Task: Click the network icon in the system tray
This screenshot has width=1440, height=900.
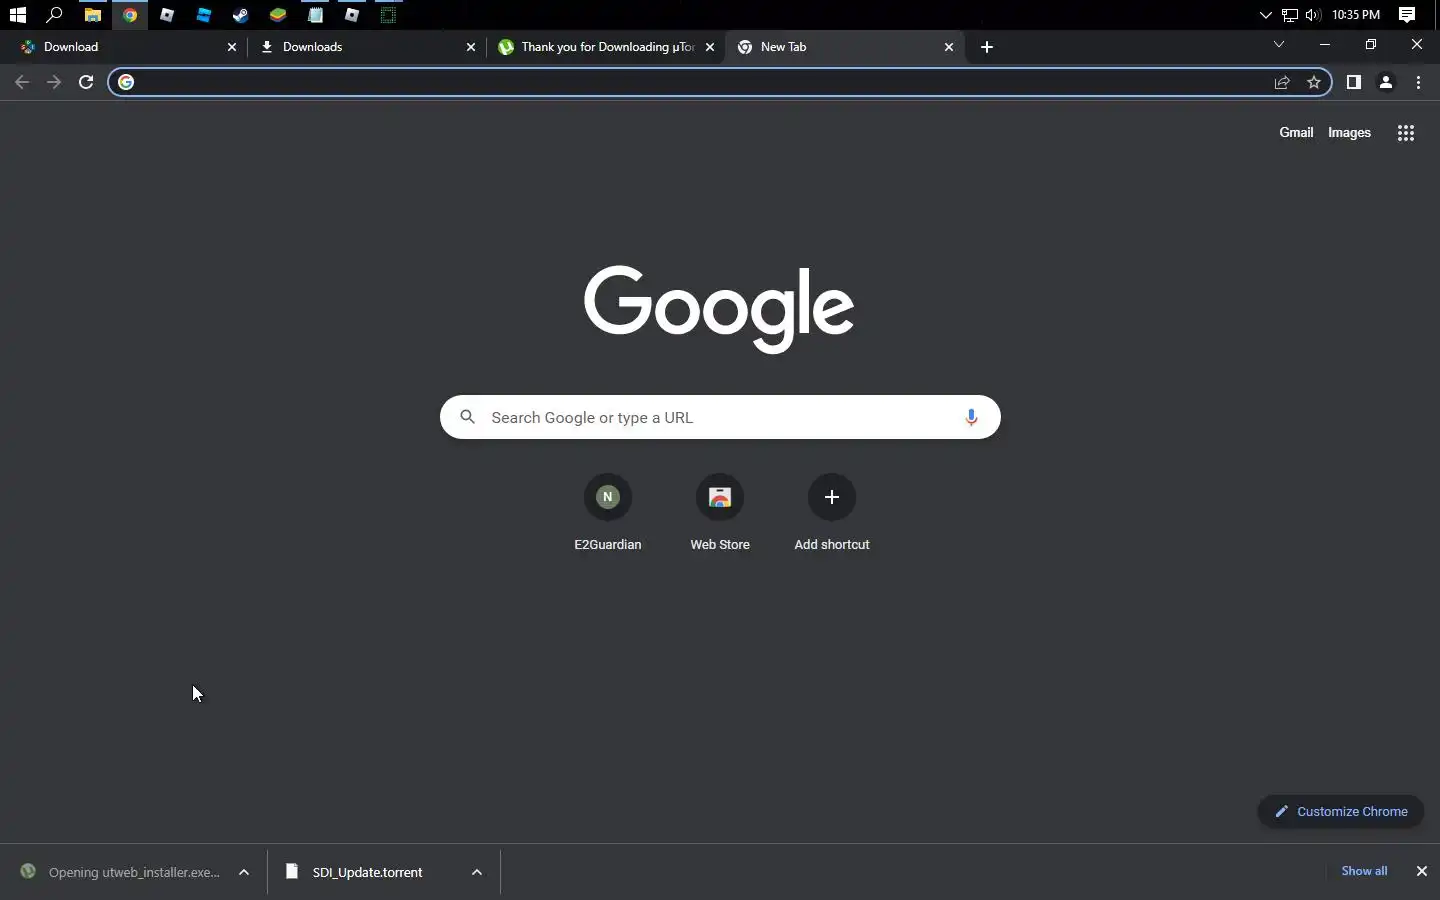Action: (1290, 15)
